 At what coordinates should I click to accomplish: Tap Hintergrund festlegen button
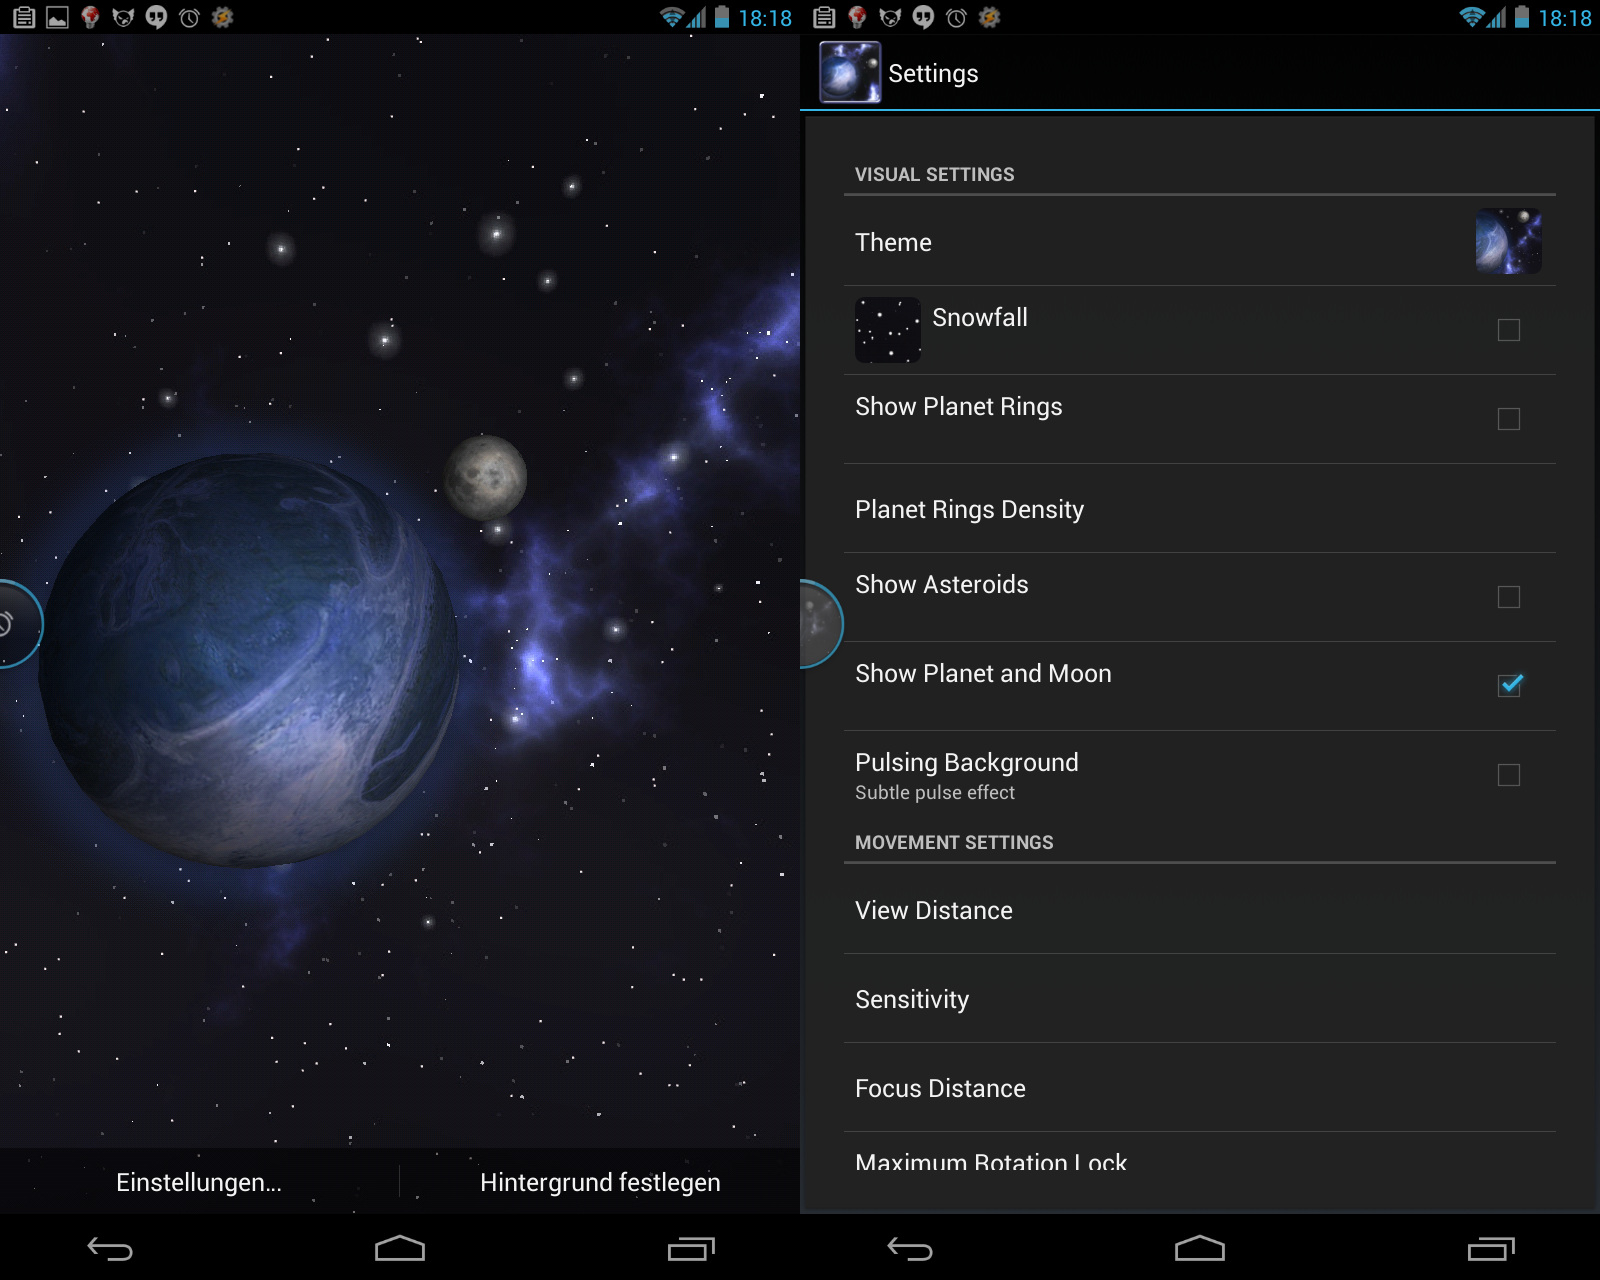point(600,1182)
